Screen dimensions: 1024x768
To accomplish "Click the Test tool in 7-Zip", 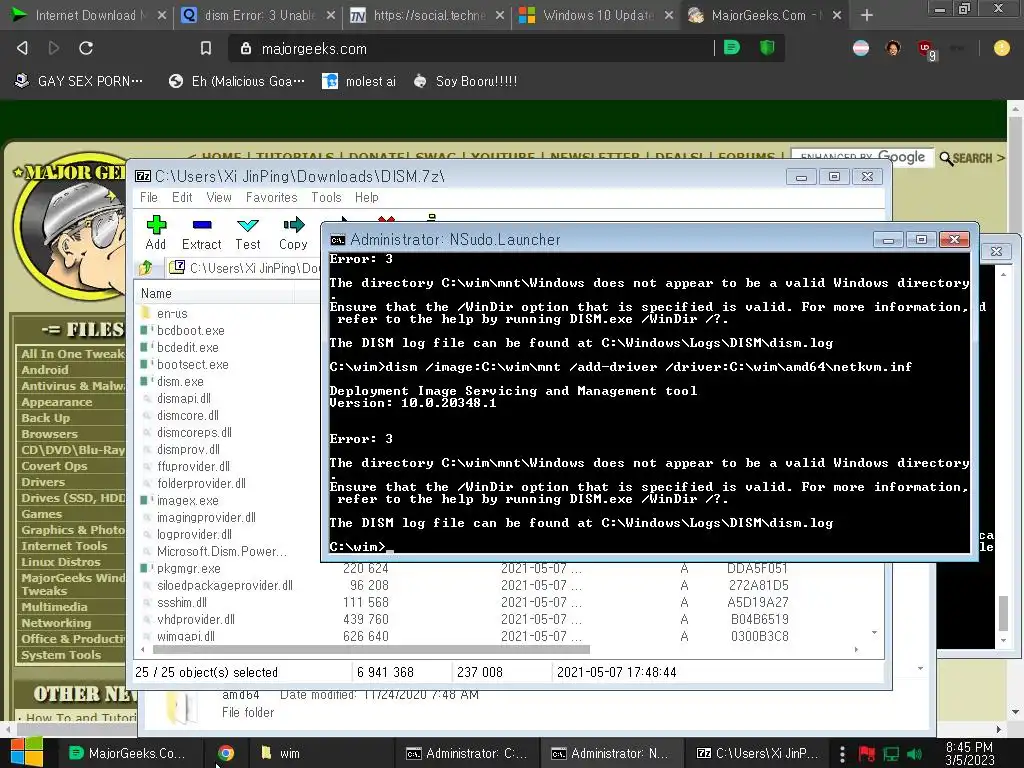I will click(x=248, y=233).
